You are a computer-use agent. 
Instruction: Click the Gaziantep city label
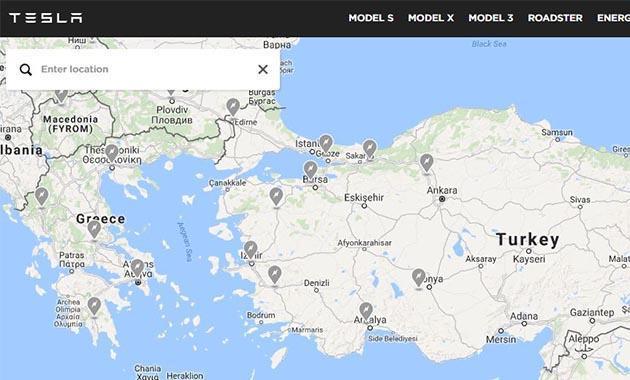[592, 313]
